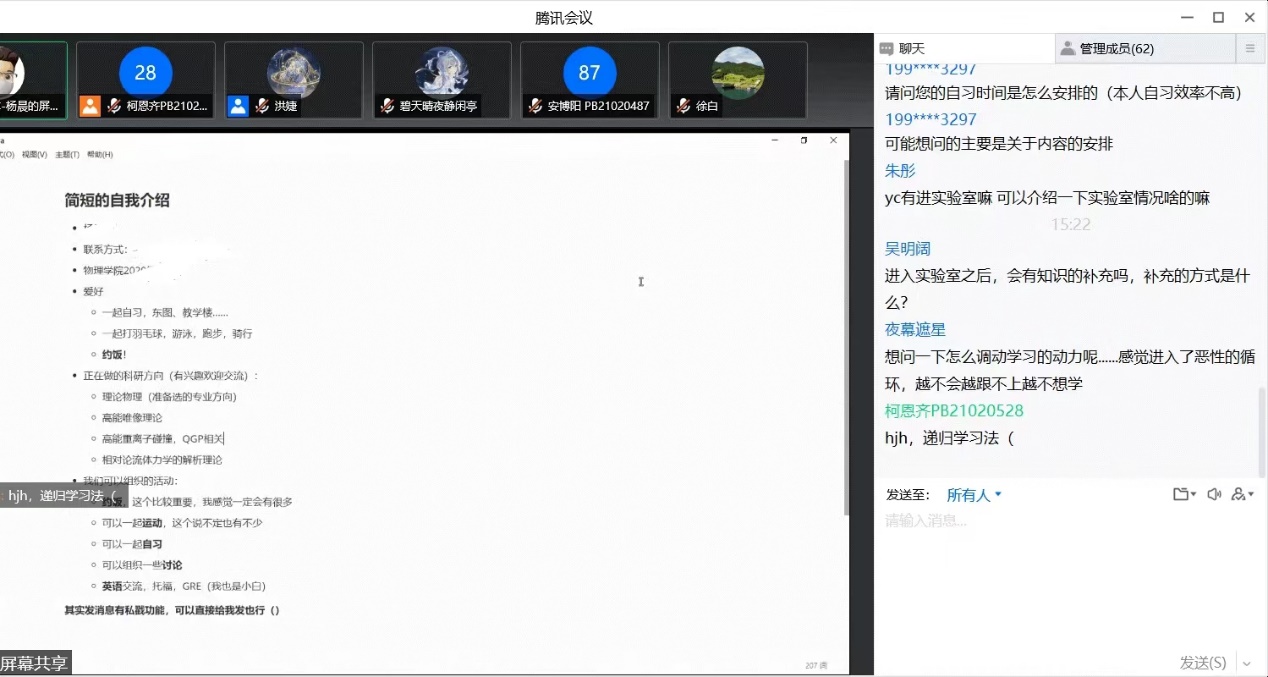Click the line 可以组织一些讨论
The width and height of the screenshot is (1268, 677).
click(142, 565)
